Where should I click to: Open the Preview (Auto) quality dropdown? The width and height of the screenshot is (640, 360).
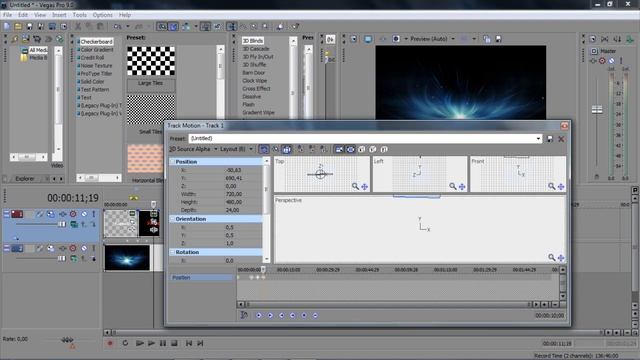tap(453, 39)
